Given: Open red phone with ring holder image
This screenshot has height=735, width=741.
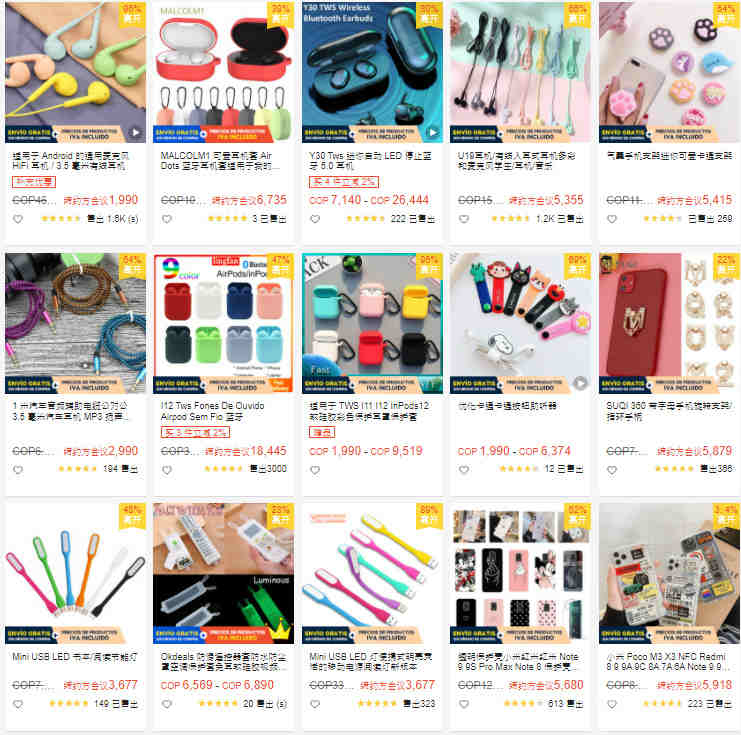Looking at the screenshot, I should pyautogui.click(x=669, y=323).
